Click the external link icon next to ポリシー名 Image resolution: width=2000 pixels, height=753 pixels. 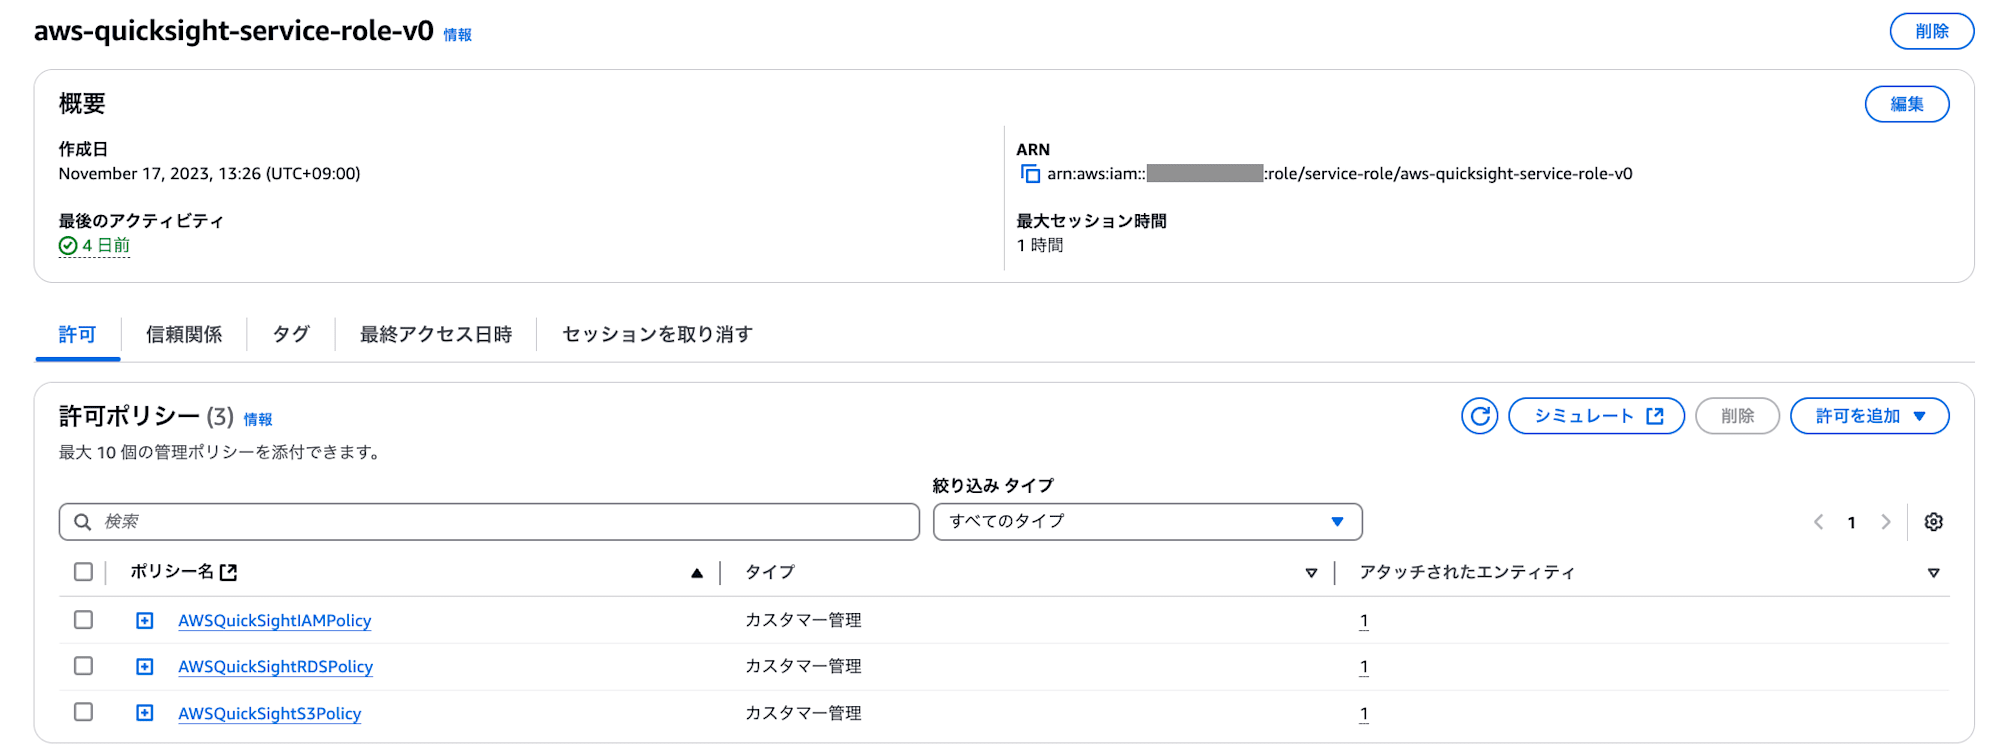click(229, 572)
